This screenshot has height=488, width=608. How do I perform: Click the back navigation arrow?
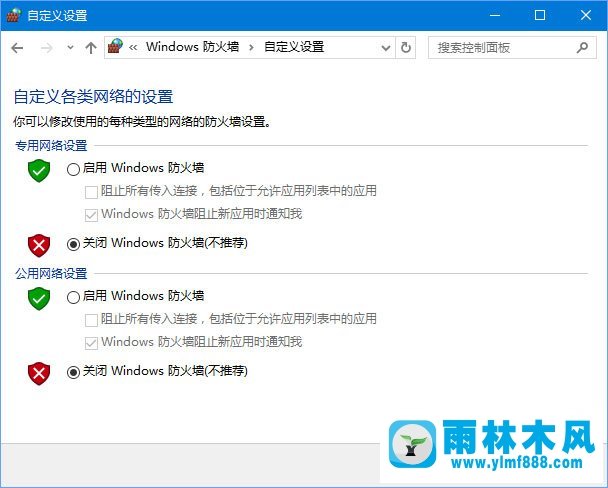tap(17, 47)
